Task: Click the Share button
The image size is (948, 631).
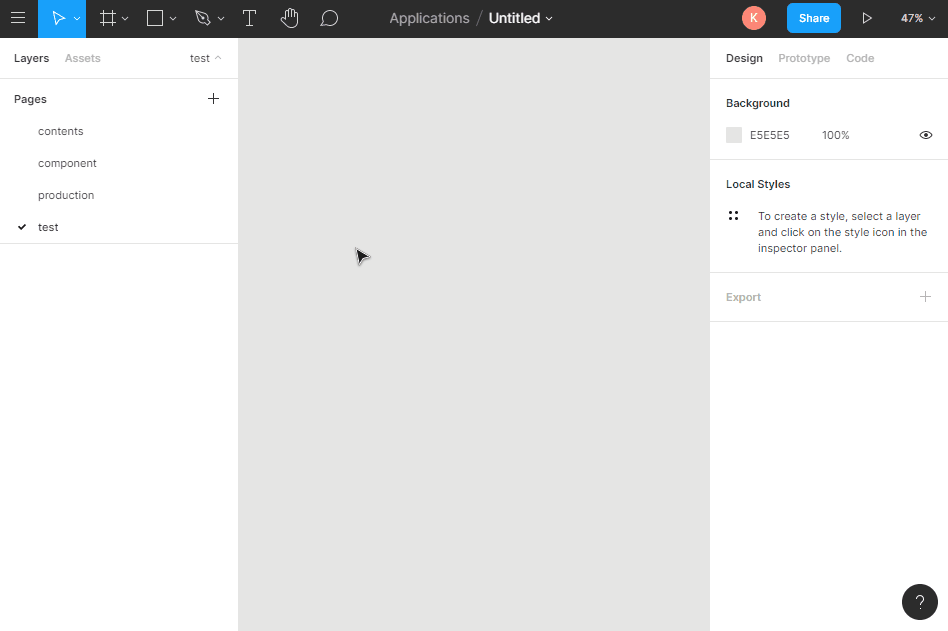Action: pos(814,18)
